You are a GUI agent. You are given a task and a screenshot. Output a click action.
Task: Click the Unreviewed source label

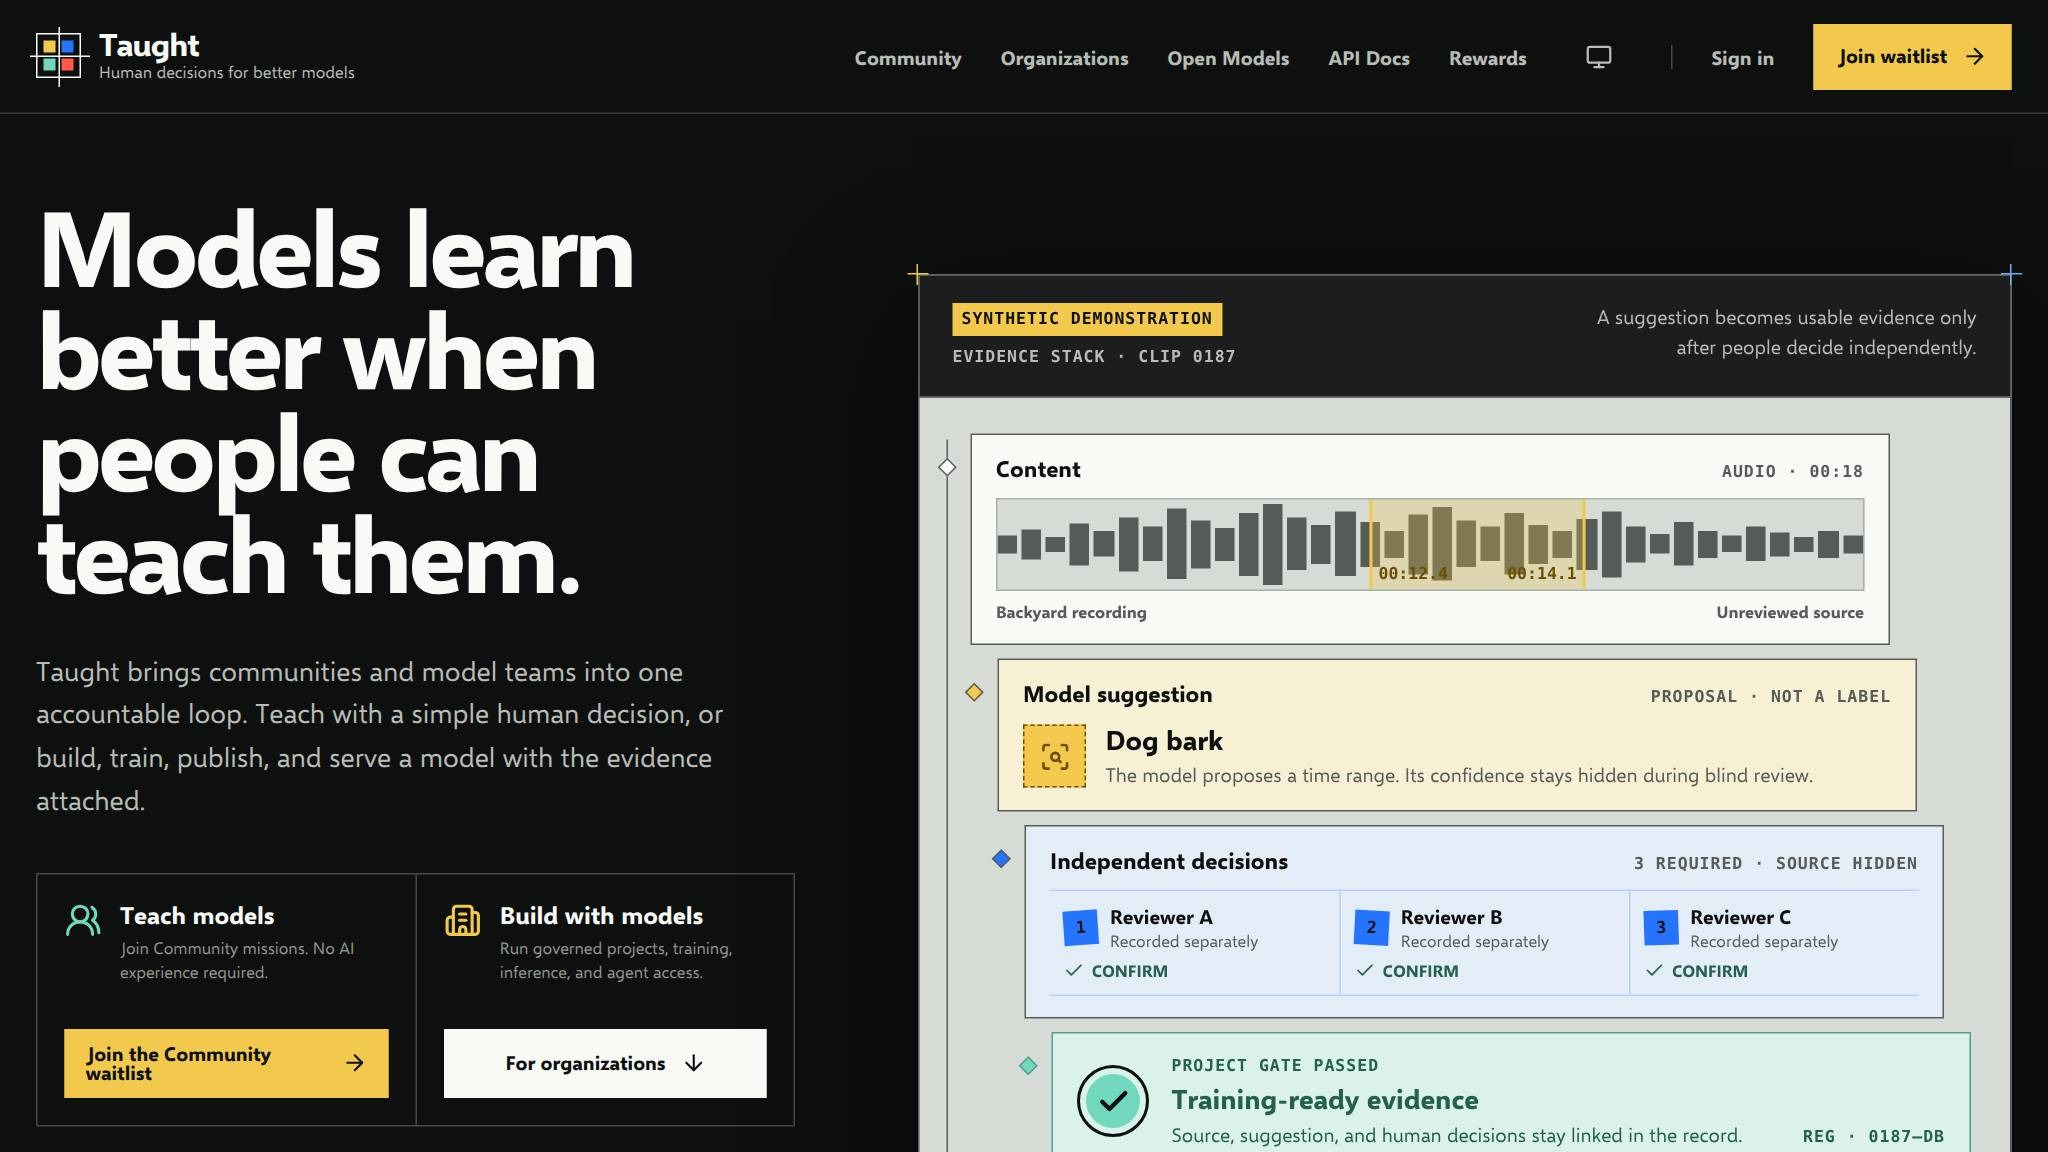coord(1790,612)
